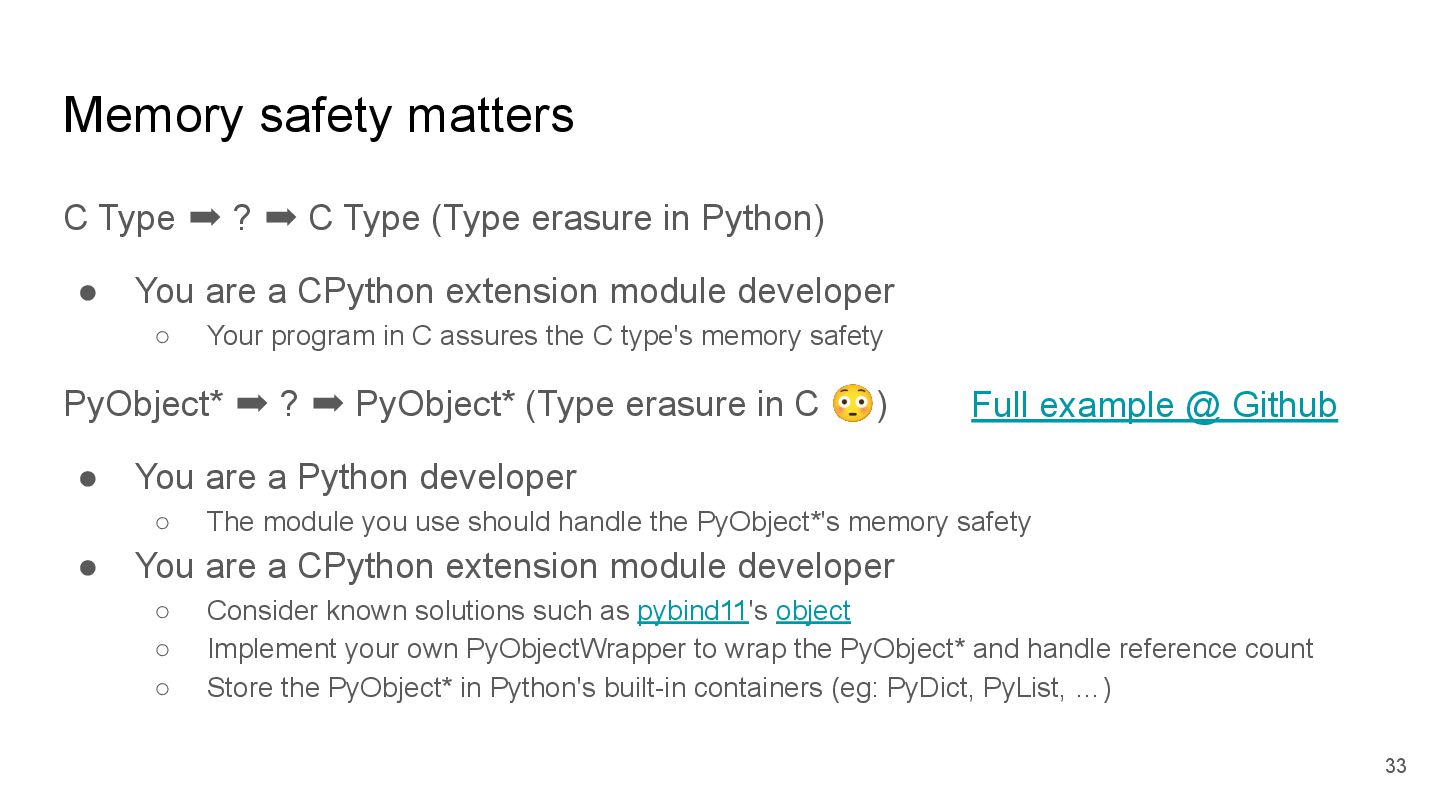Click the 'You are a Python developer' bullet

click(355, 478)
